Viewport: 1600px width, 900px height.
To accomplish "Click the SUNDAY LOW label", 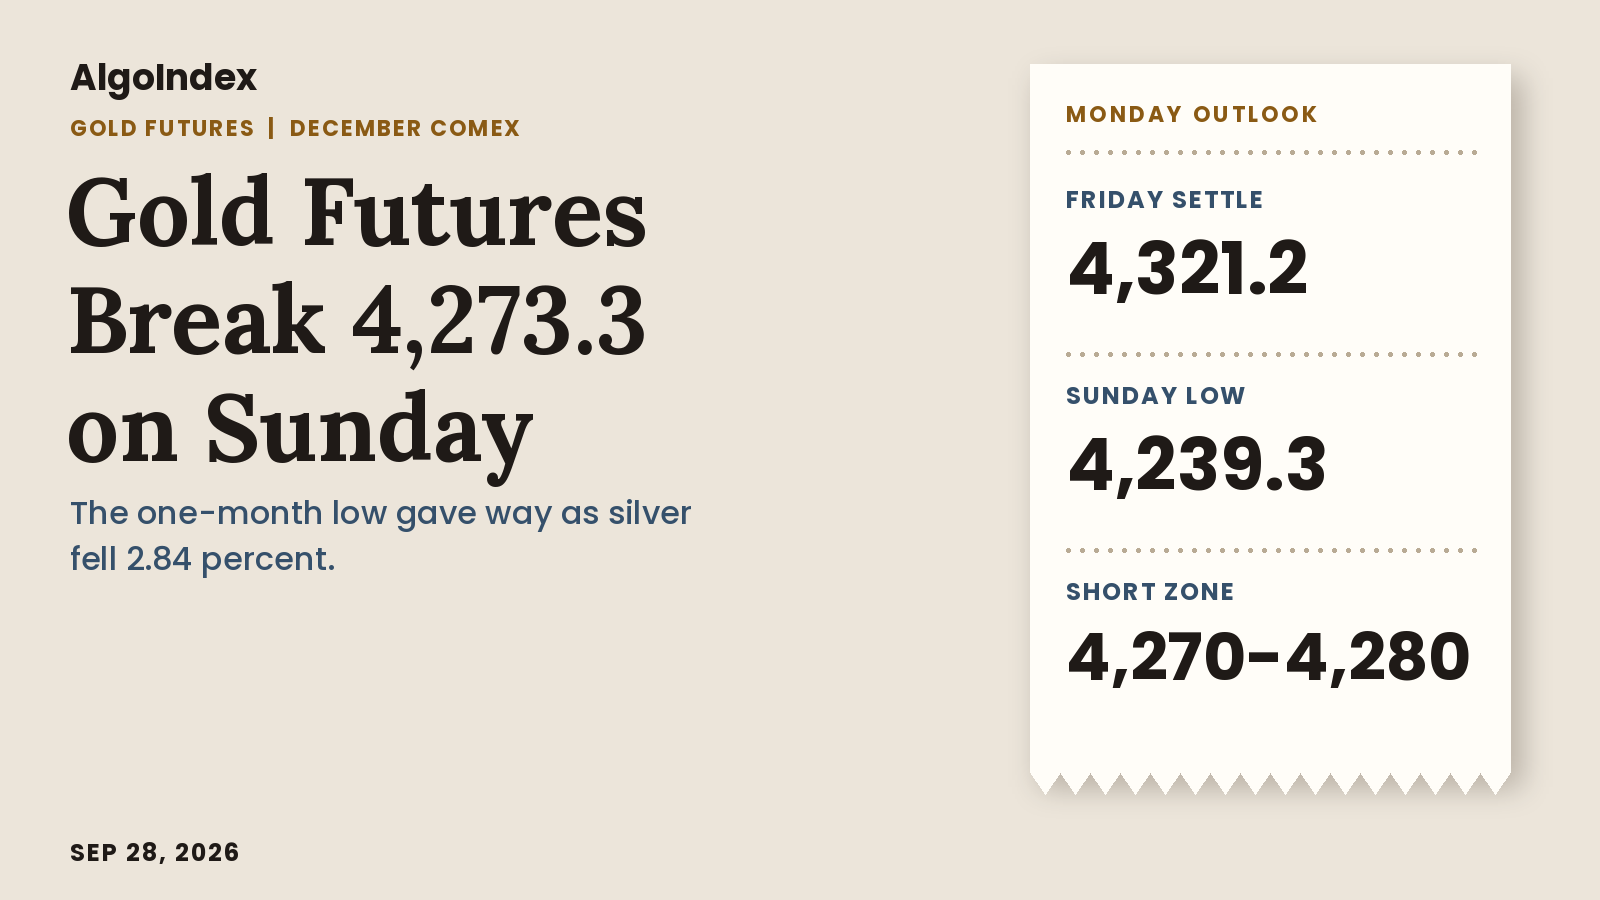I will (x=1155, y=396).
